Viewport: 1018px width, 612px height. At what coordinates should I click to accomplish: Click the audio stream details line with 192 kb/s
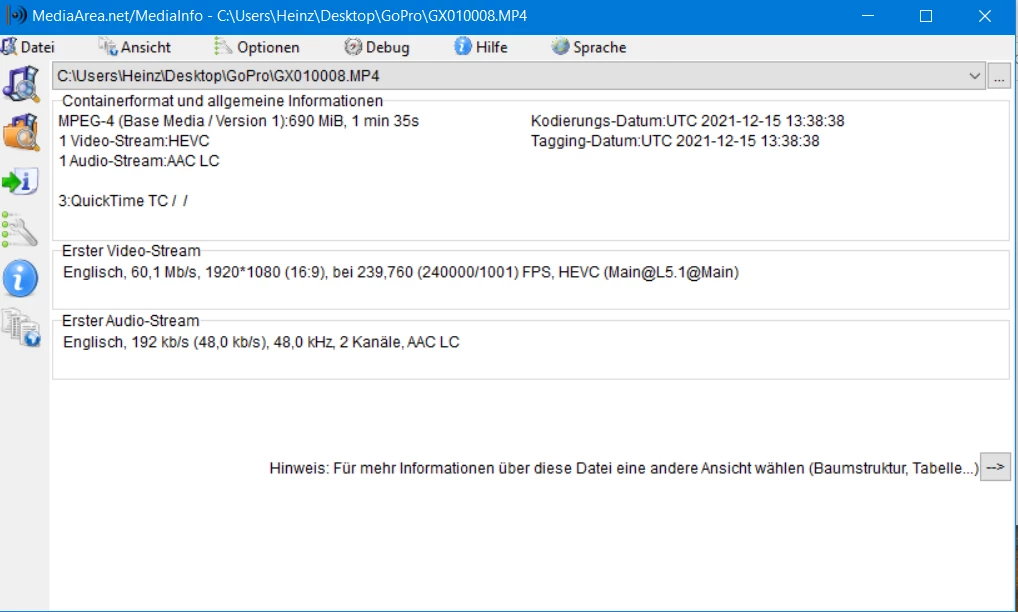pyautogui.click(x=261, y=342)
